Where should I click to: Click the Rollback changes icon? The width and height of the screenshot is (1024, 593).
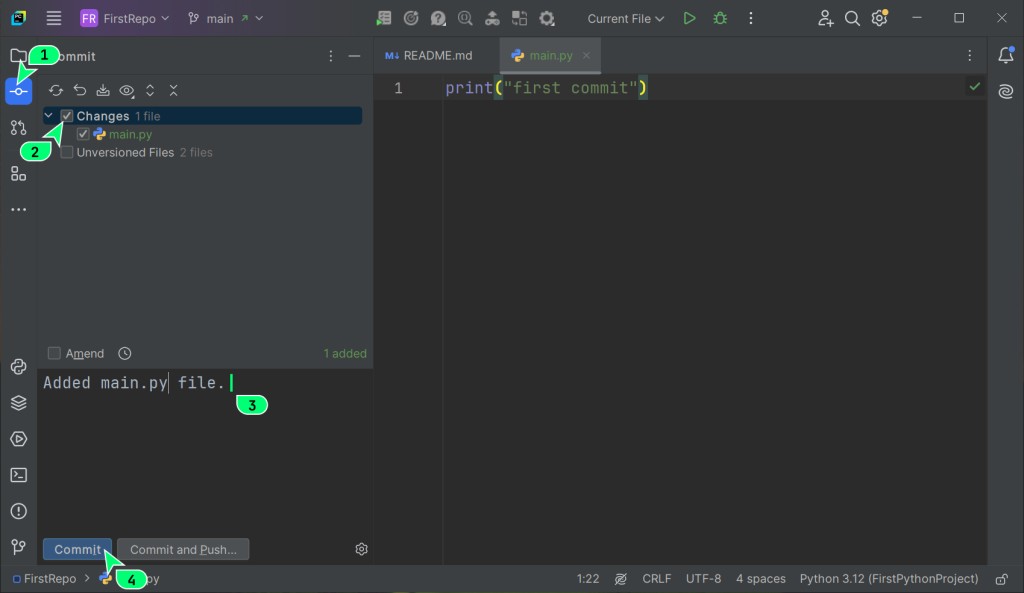(x=80, y=90)
